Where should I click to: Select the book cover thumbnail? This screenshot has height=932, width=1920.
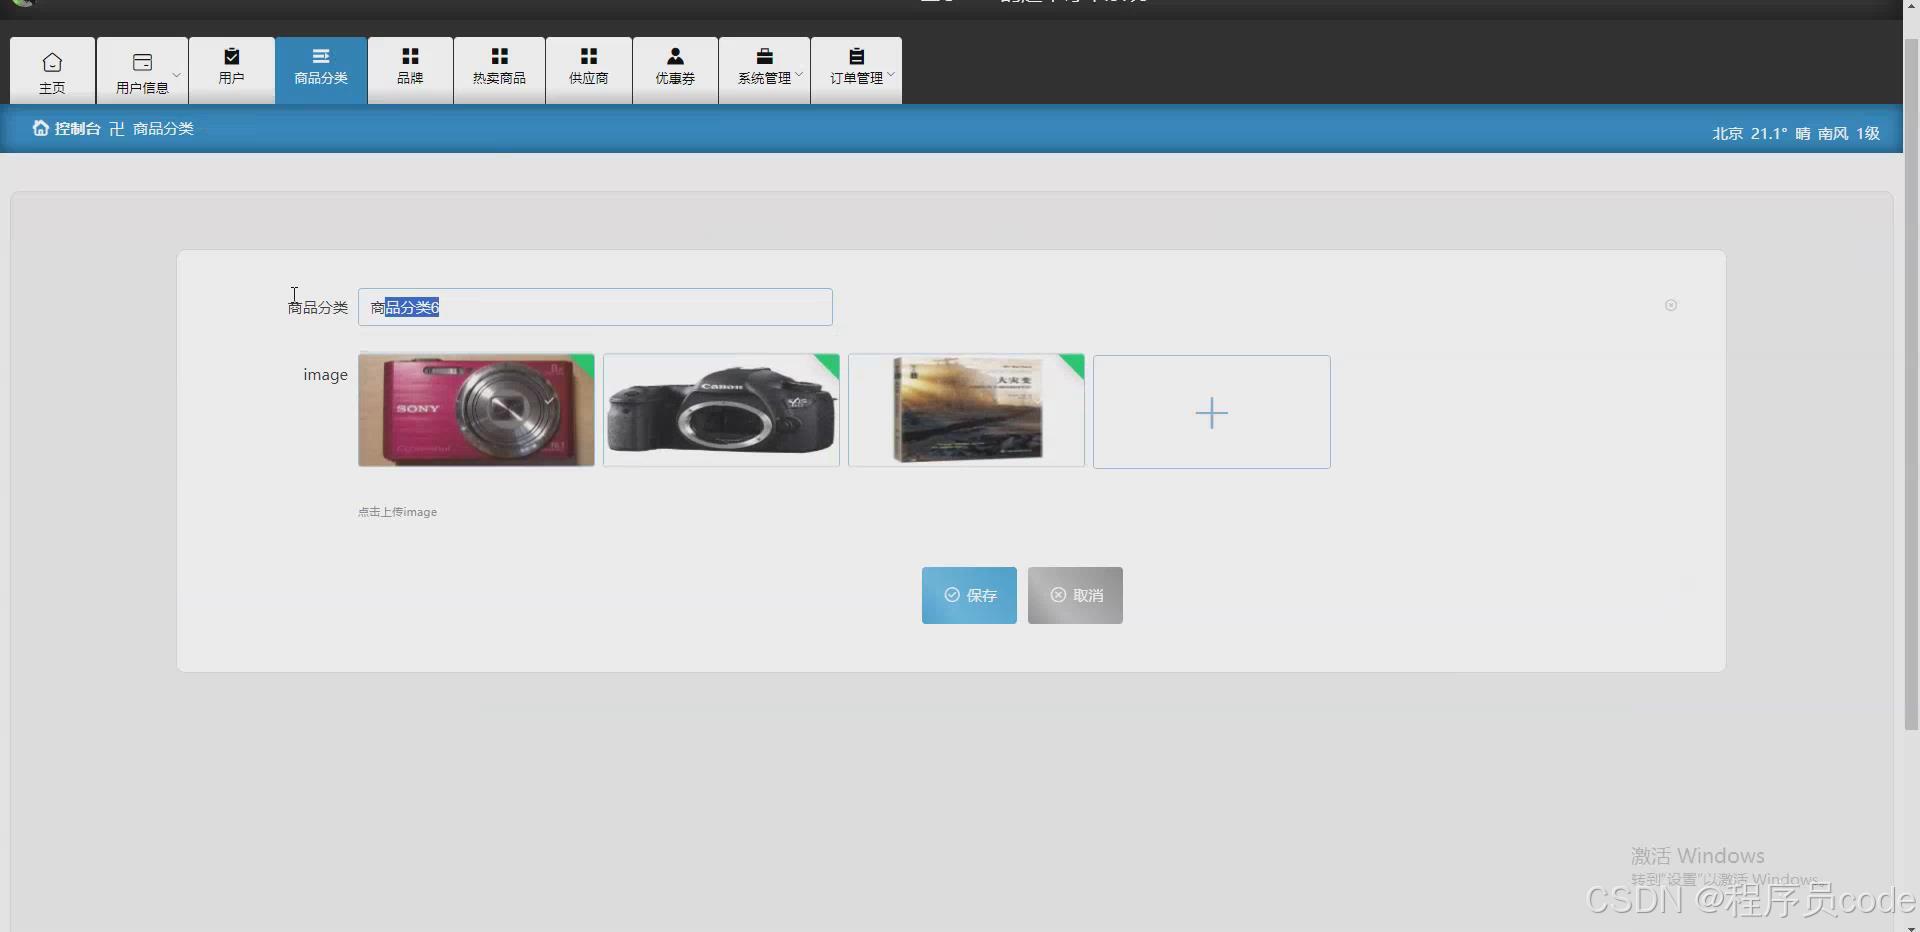coord(966,410)
